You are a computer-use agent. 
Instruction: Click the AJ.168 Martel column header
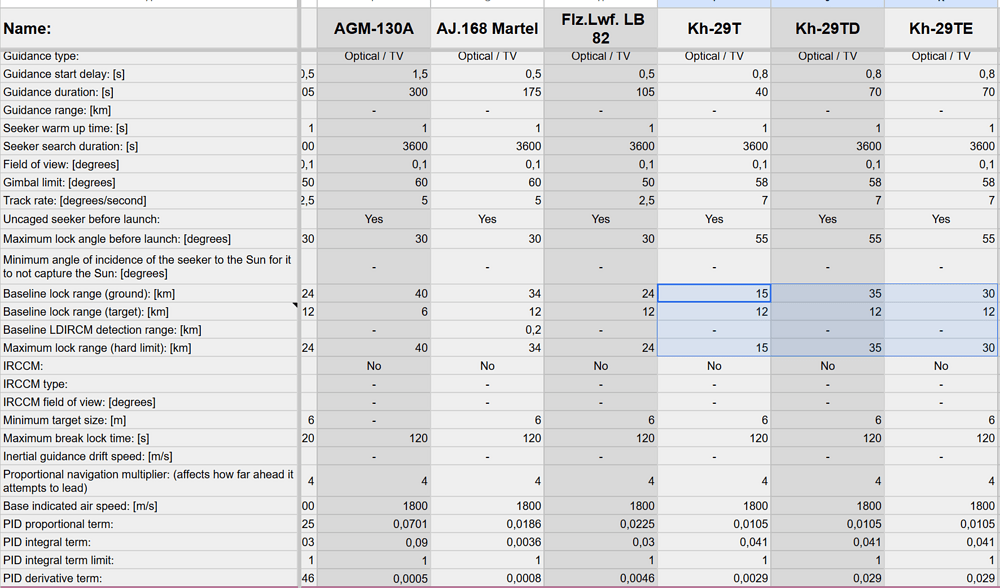pyautogui.click(x=487, y=29)
